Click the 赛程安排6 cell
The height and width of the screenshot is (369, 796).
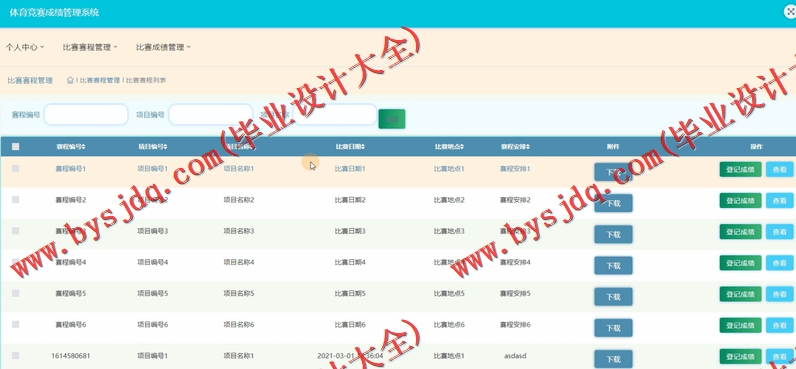[x=515, y=324]
